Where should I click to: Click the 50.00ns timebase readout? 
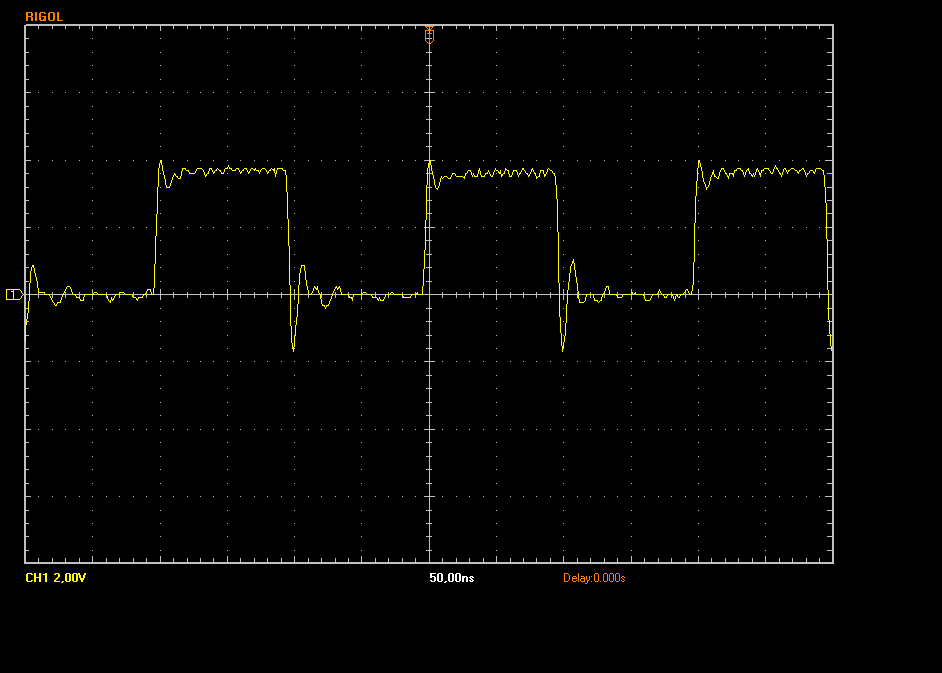click(451, 578)
